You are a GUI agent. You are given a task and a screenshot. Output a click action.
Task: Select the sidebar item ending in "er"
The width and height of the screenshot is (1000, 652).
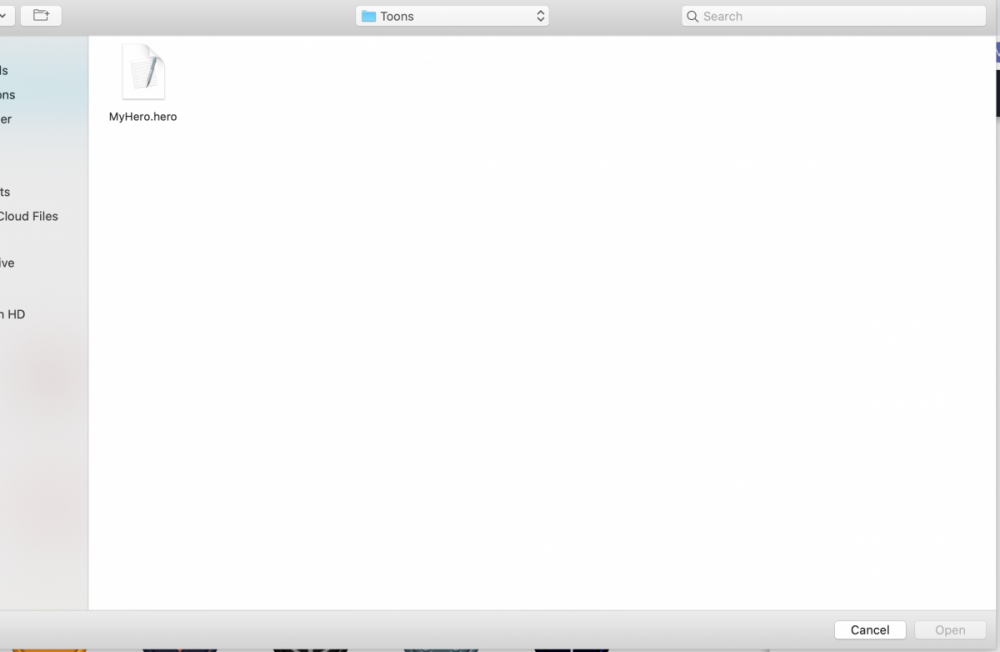pos(6,119)
